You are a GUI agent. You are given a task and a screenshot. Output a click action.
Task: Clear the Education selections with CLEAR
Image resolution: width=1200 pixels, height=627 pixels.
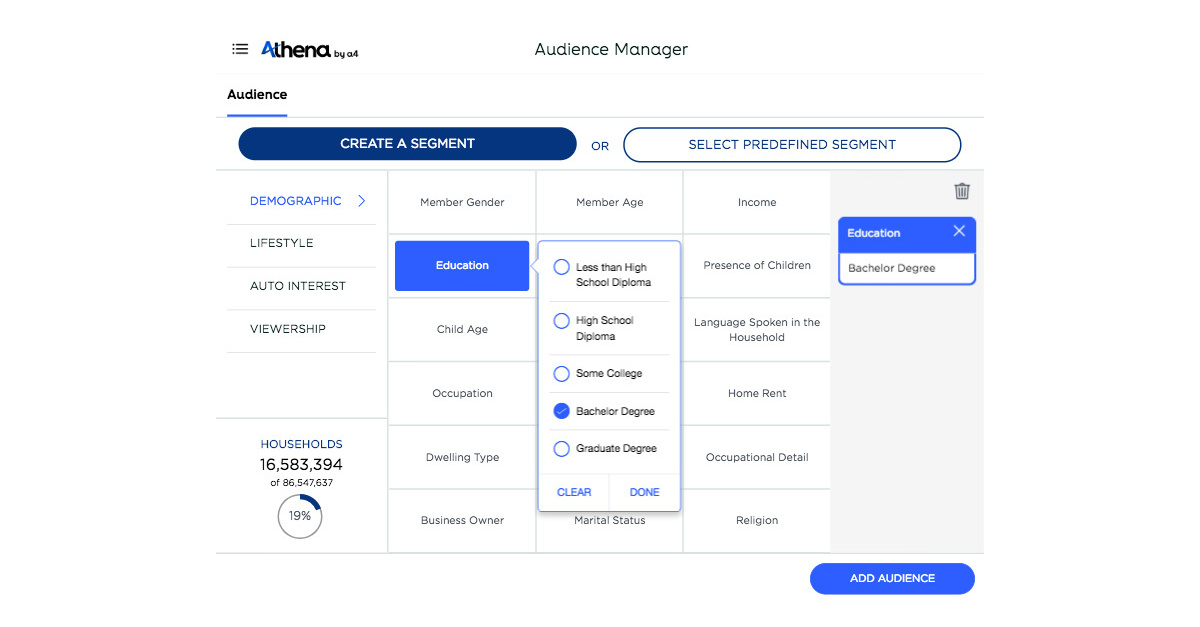click(574, 492)
